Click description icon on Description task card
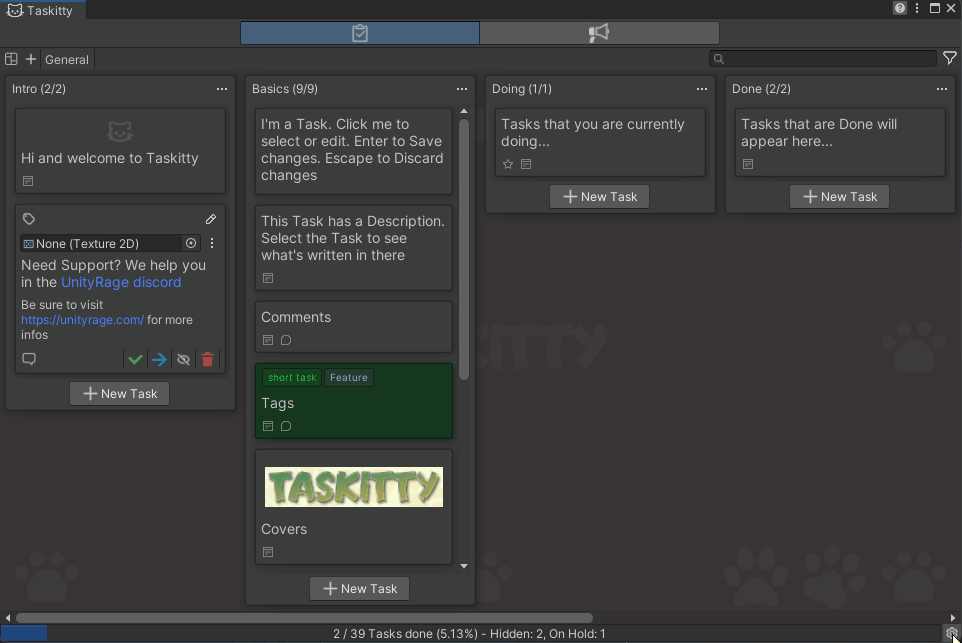 (267, 278)
